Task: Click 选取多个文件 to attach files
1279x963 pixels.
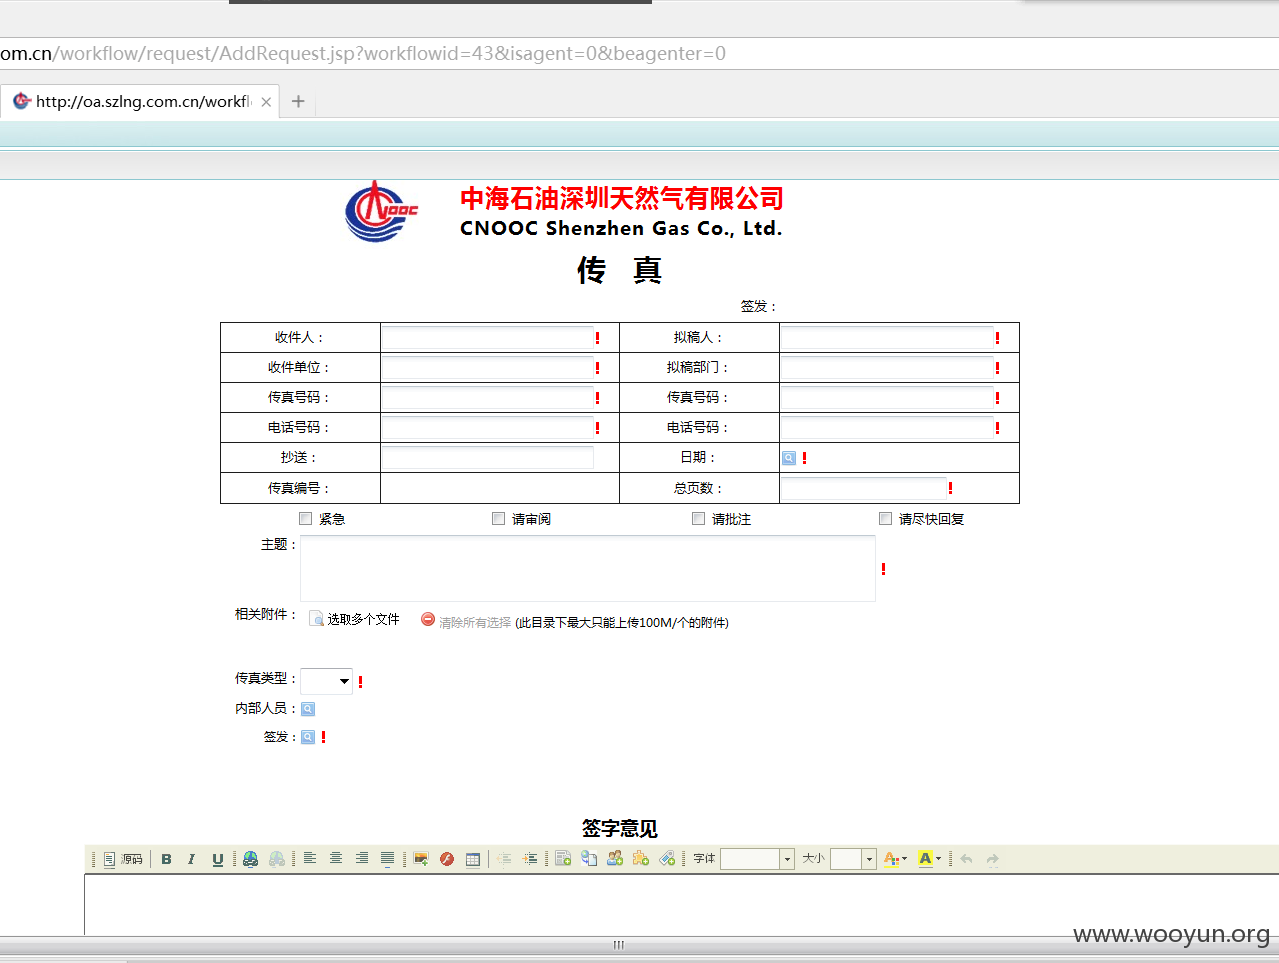Action: 355,620
